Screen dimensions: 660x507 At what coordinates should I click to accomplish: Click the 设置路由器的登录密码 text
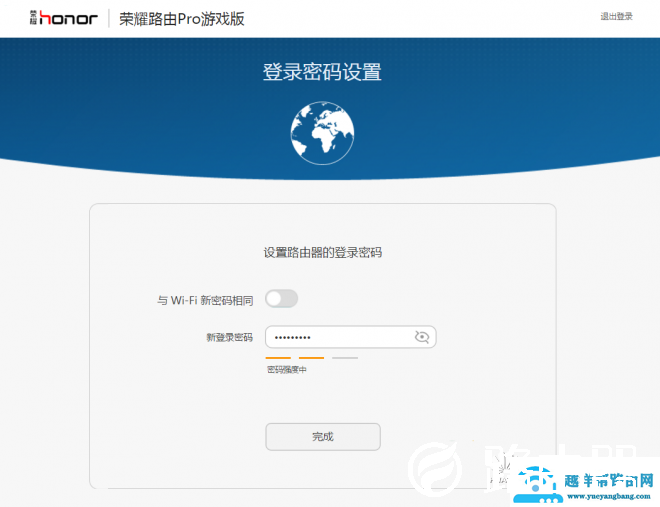click(323, 253)
